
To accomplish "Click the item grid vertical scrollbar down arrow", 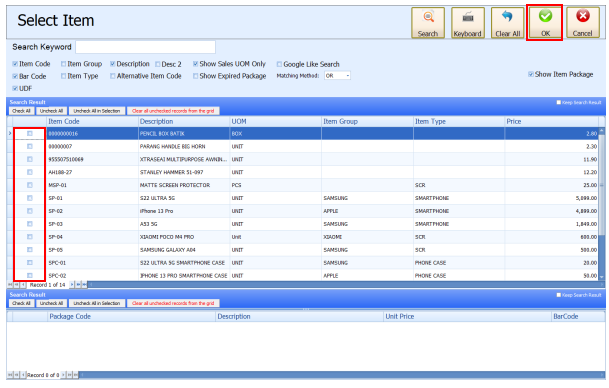I will (602, 277).
